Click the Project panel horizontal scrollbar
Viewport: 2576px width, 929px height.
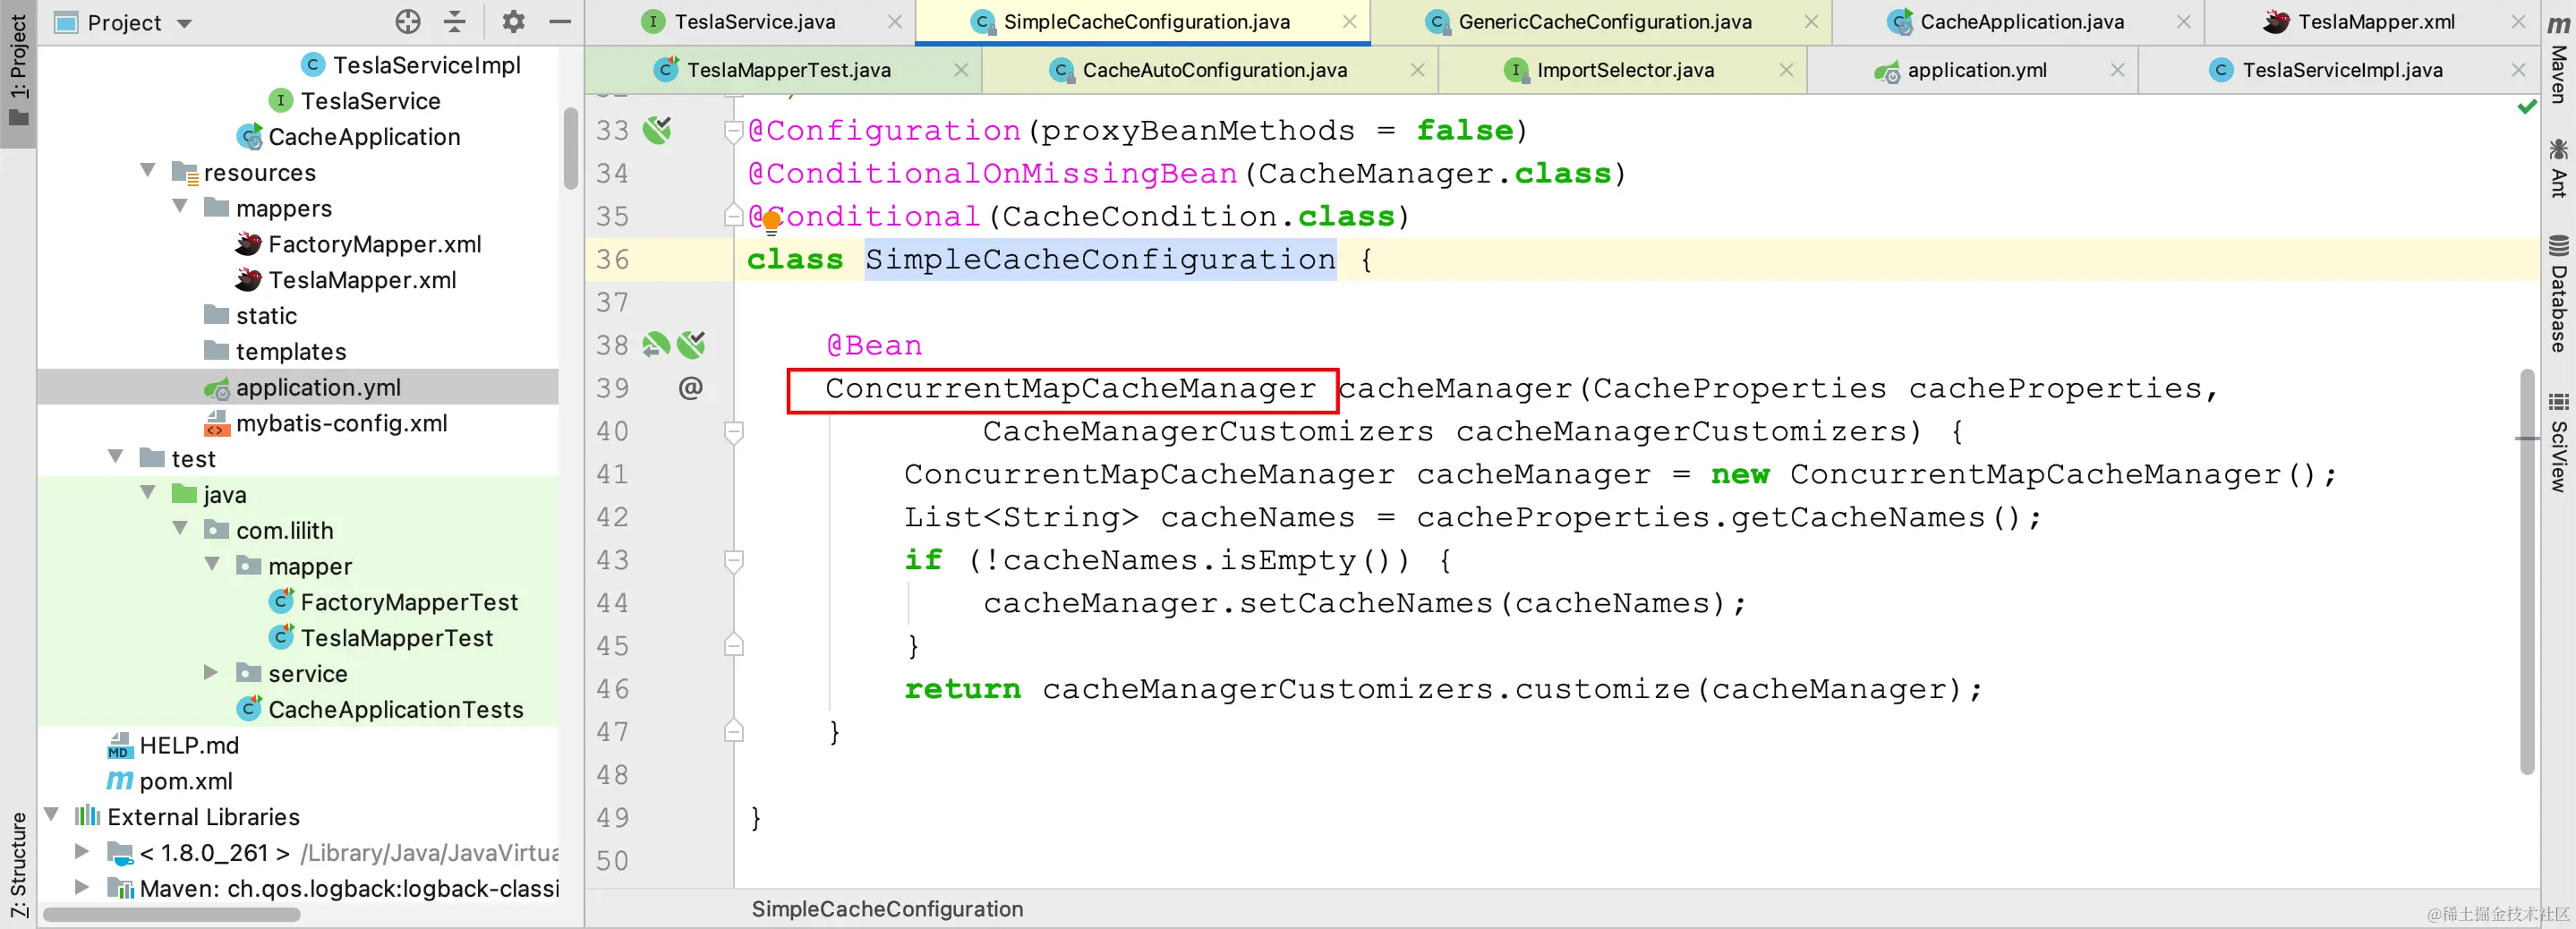[x=172, y=914]
